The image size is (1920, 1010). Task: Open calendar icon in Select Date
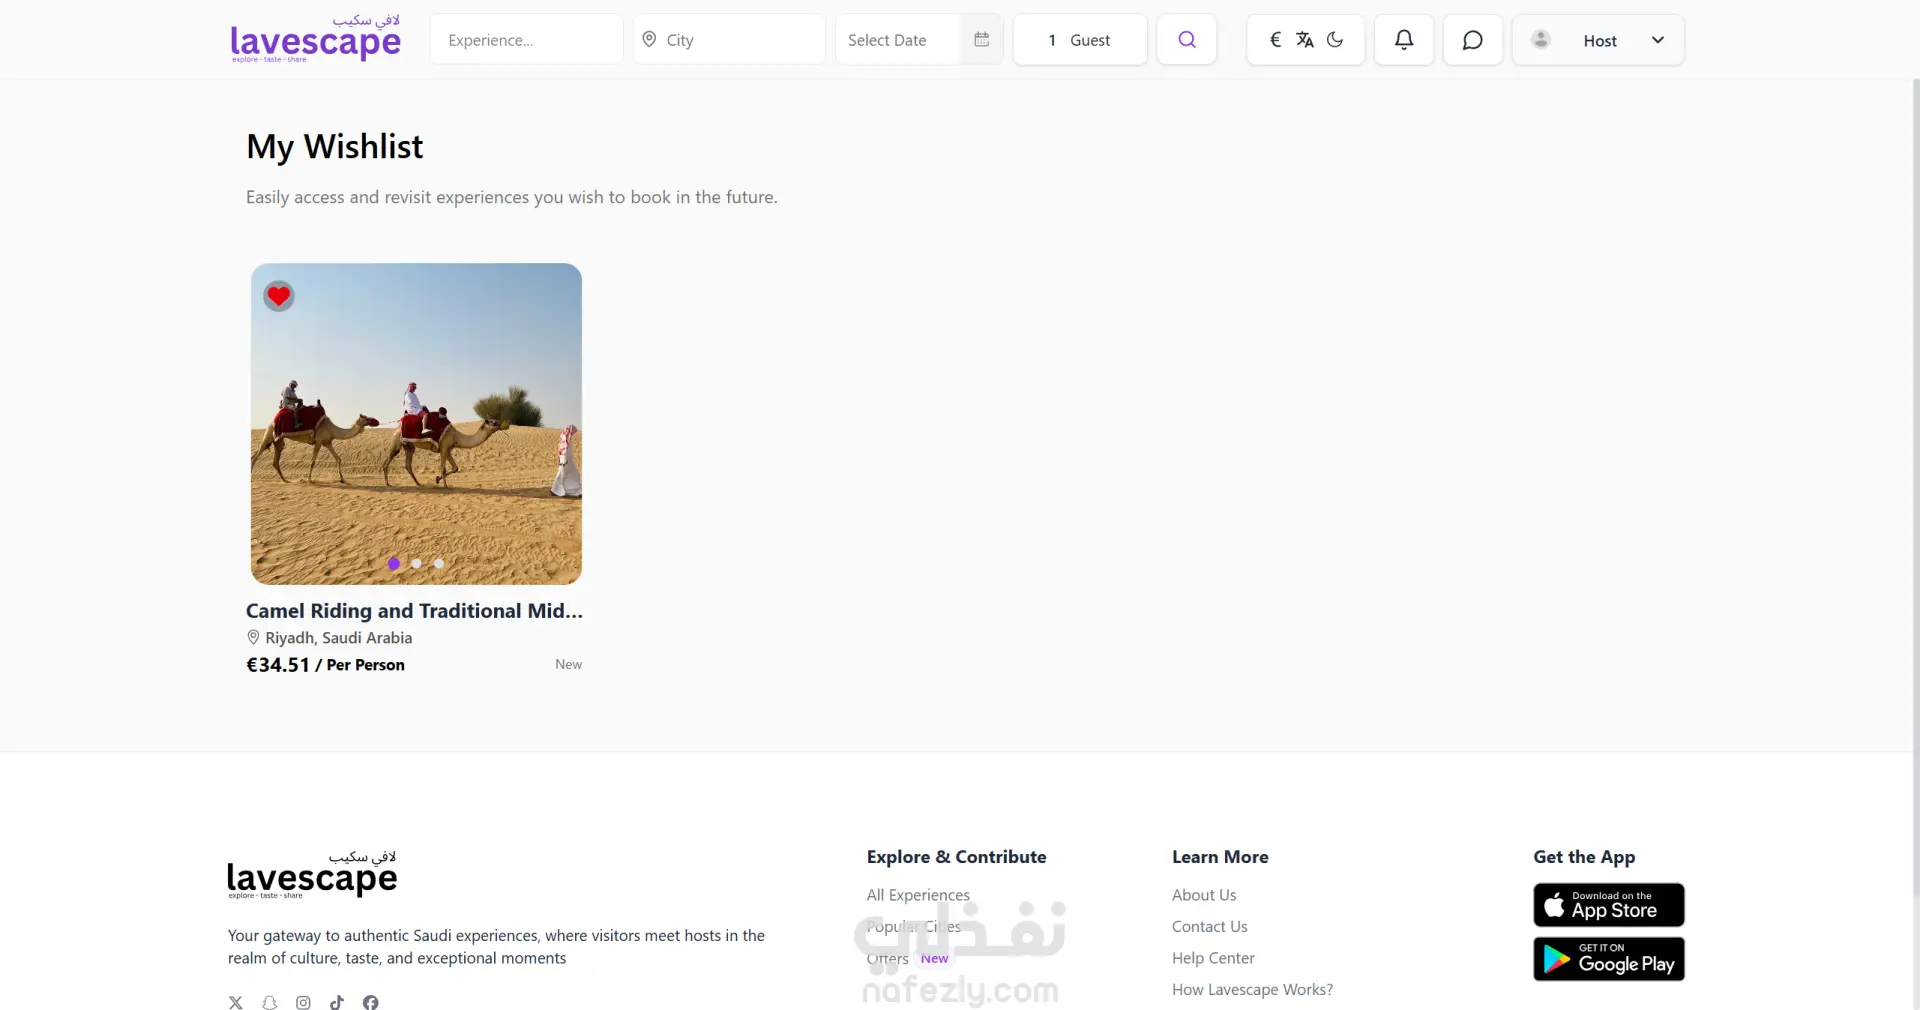coord(981,40)
